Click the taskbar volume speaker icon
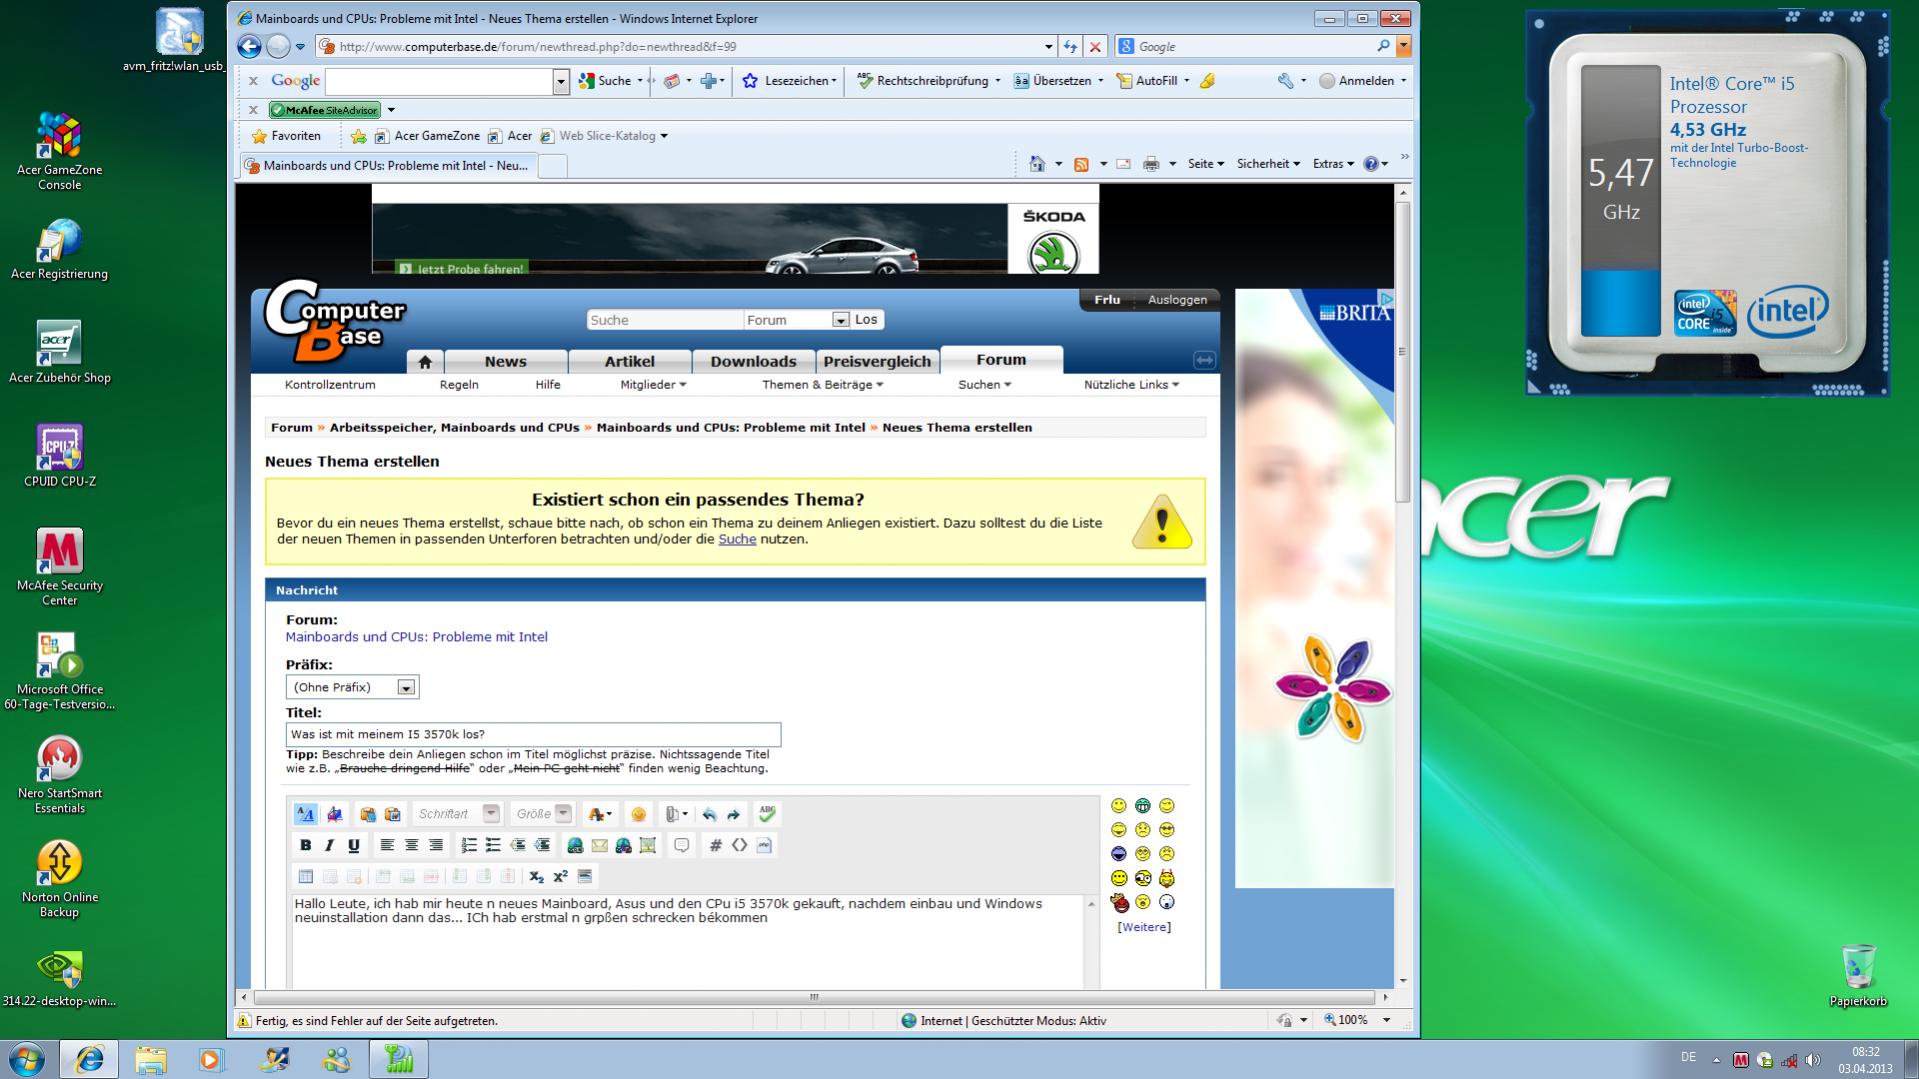This screenshot has height=1079, width=1919. [1813, 1060]
